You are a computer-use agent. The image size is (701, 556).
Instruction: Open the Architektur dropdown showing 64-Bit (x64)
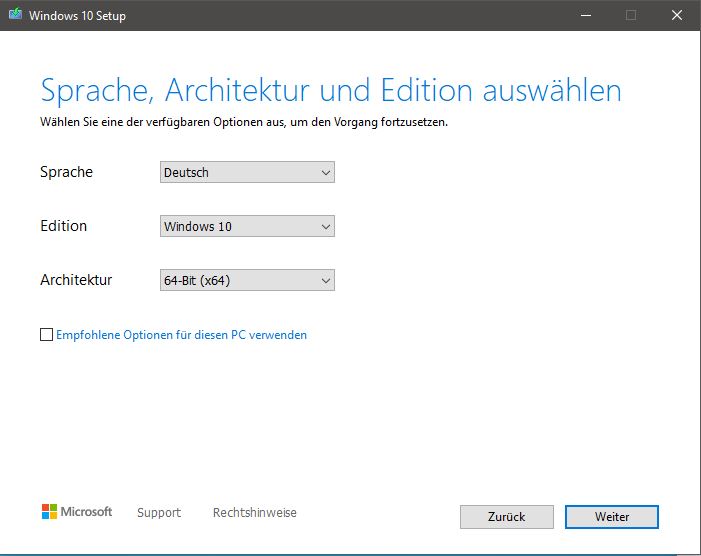(247, 280)
